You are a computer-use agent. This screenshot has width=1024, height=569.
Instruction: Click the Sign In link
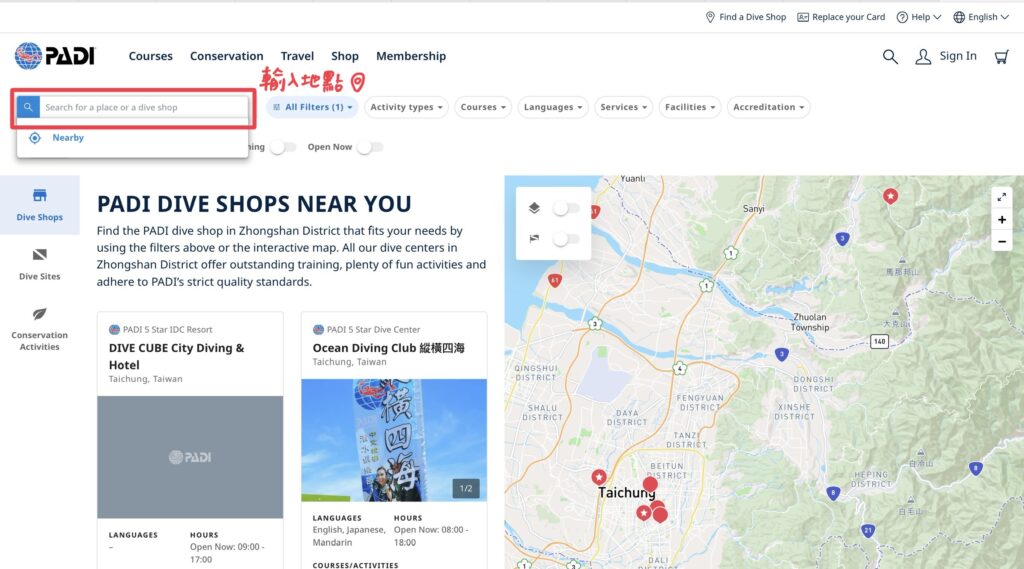coord(946,56)
